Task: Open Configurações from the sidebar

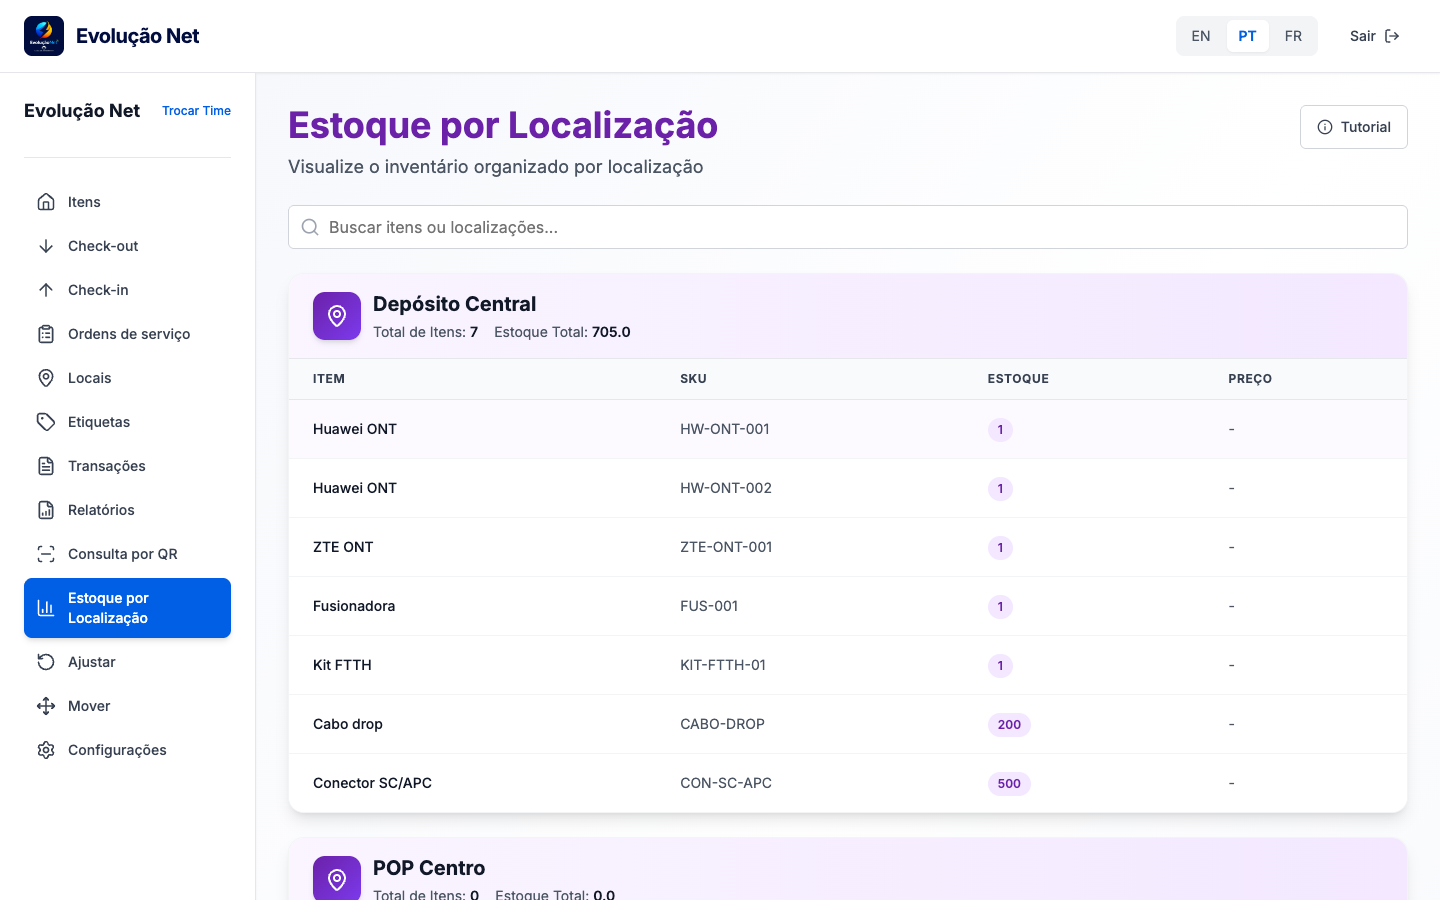Action: click(x=127, y=750)
